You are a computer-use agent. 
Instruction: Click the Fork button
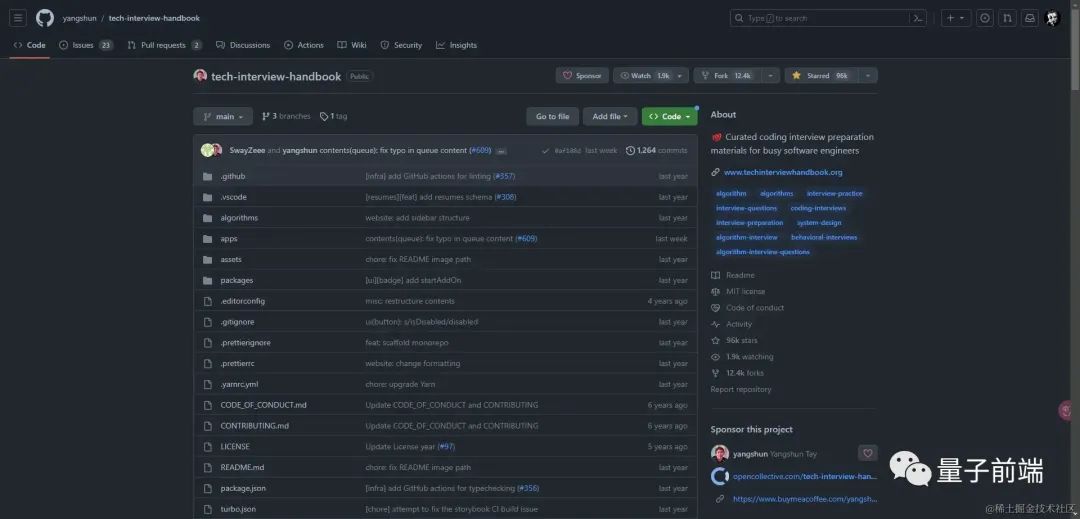click(x=728, y=76)
